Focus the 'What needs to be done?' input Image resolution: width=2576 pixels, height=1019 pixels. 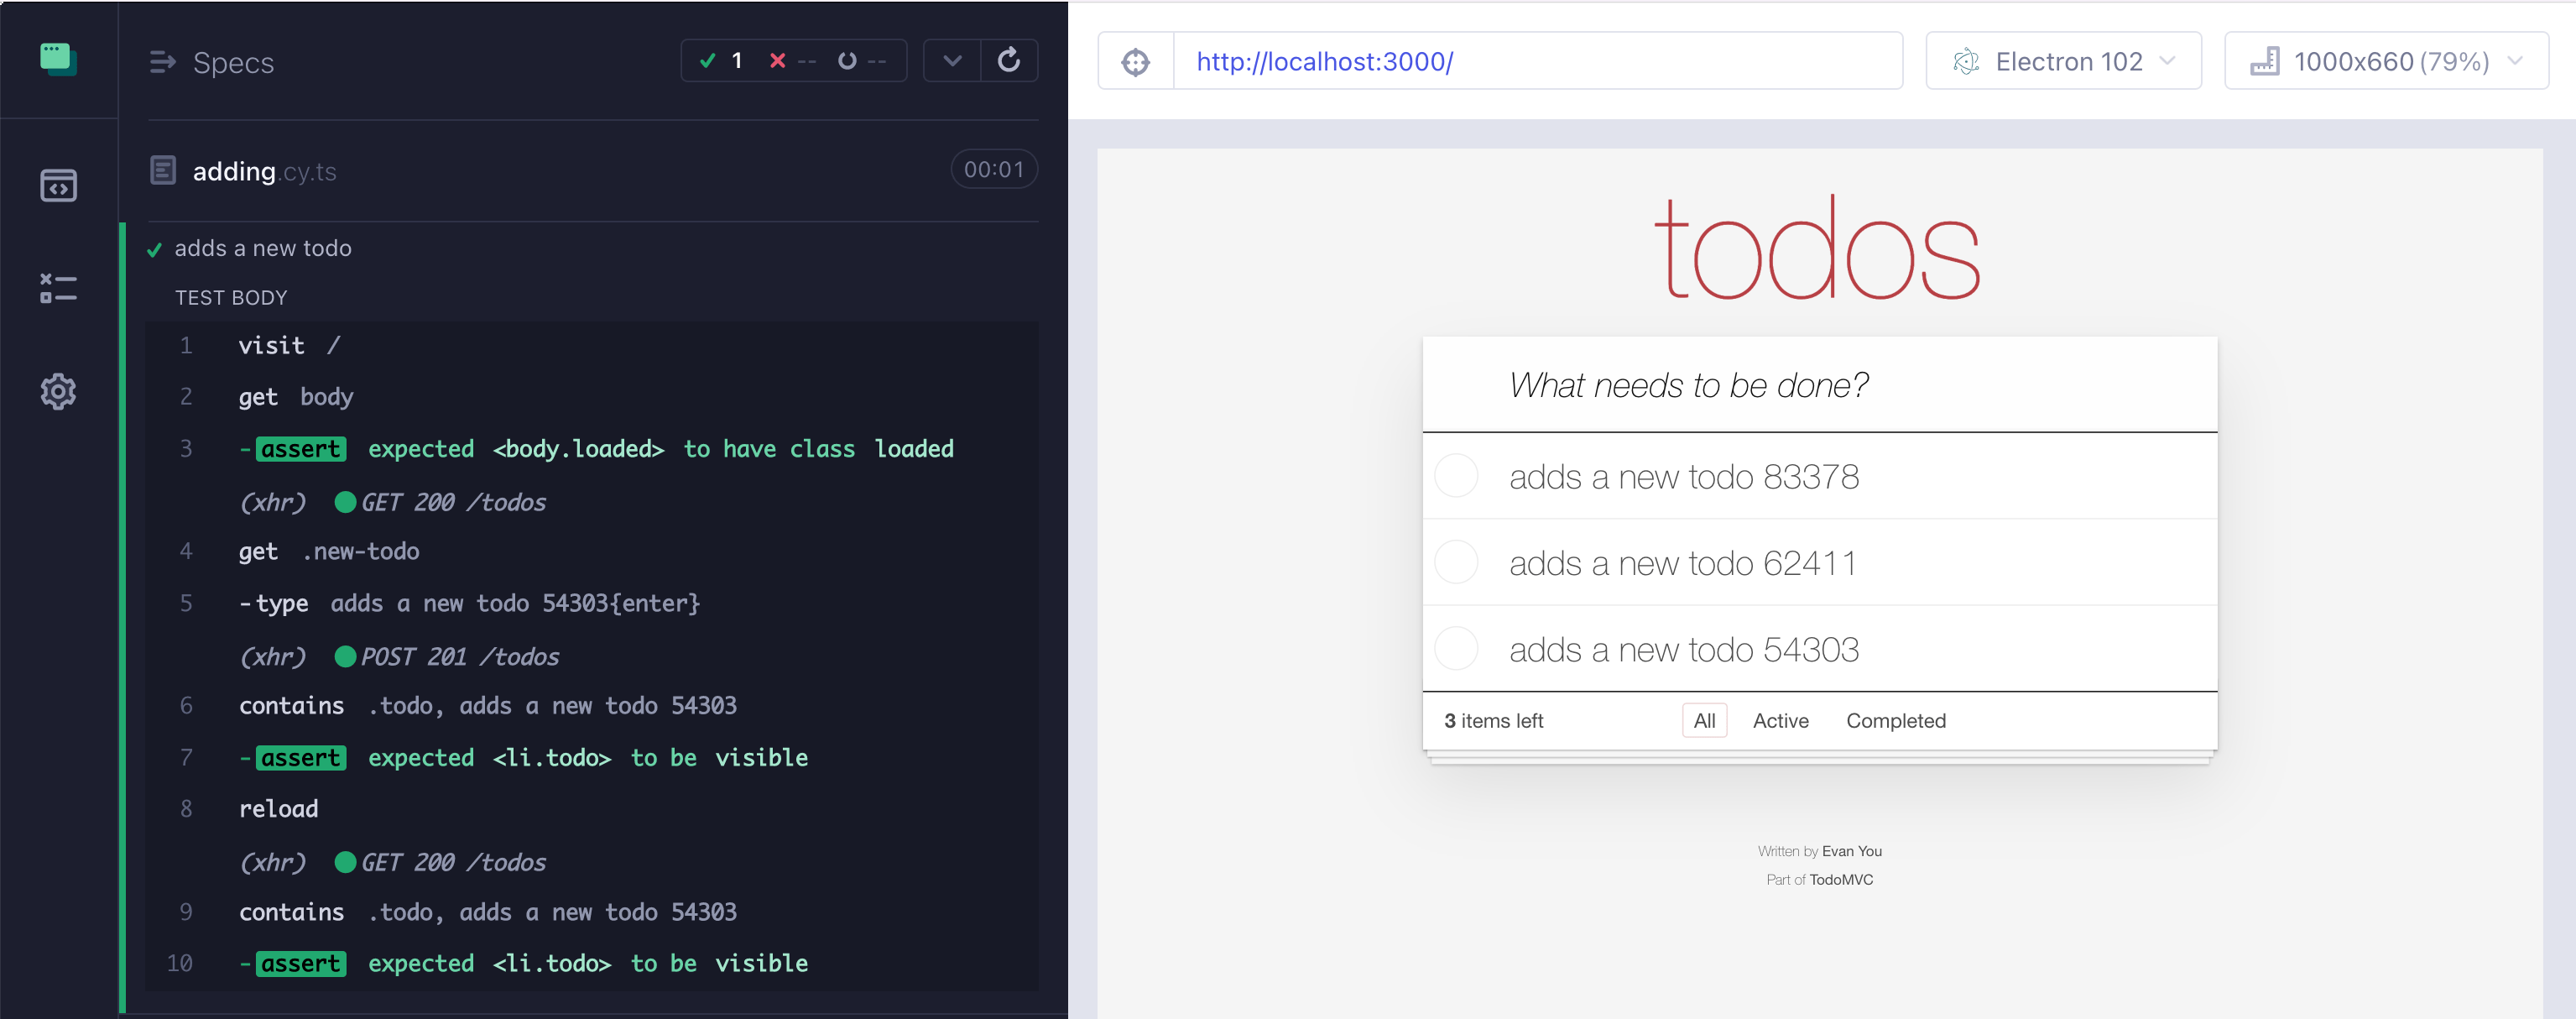click(1820, 385)
